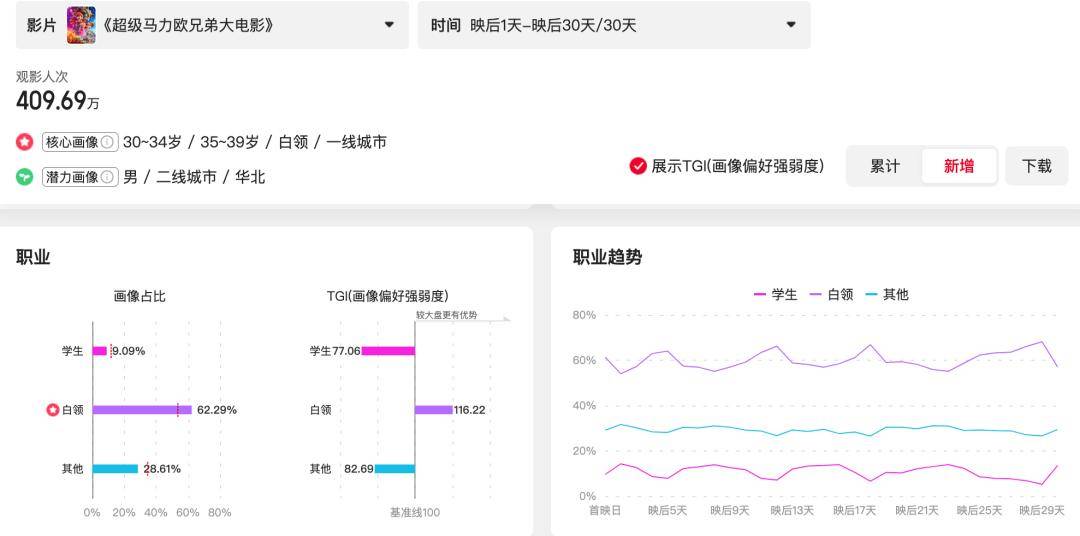Toggle the 白领 legend series
Image resolution: width=1080 pixels, height=536 pixels.
coord(832,295)
